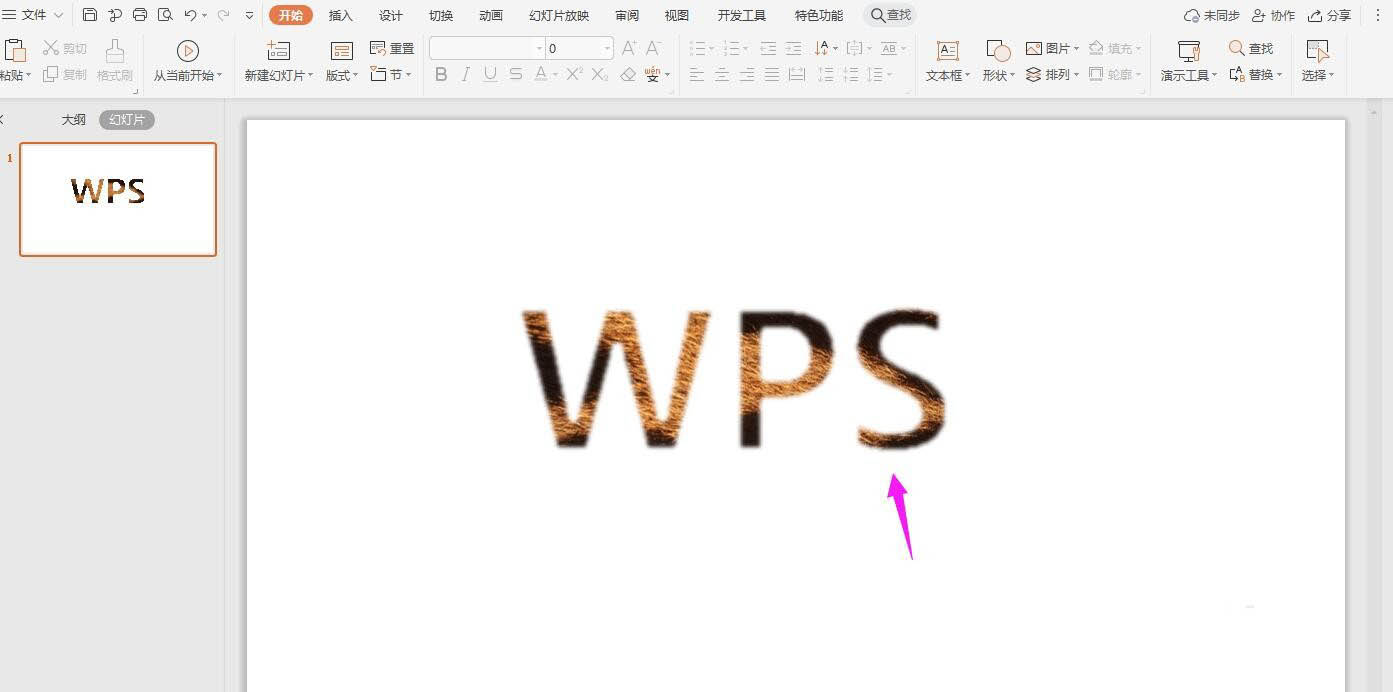Image resolution: width=1393 pixels, height=692 pixels.
Task: Toggle Italic formatting
Action: click(x=465, y=75)
